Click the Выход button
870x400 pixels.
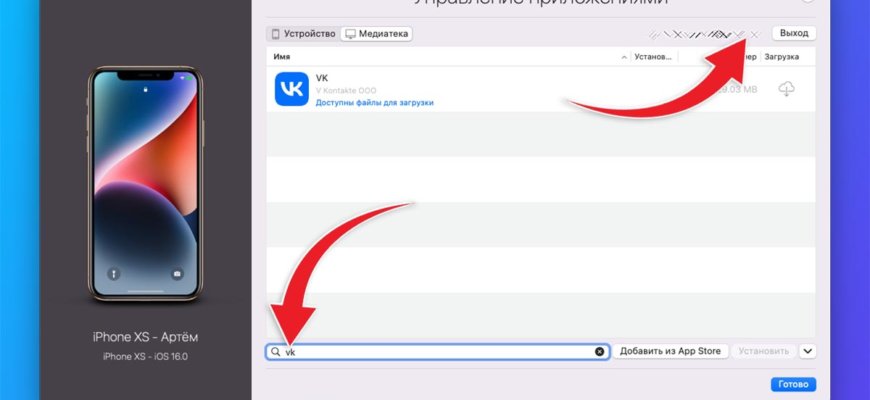pos(794,33)
